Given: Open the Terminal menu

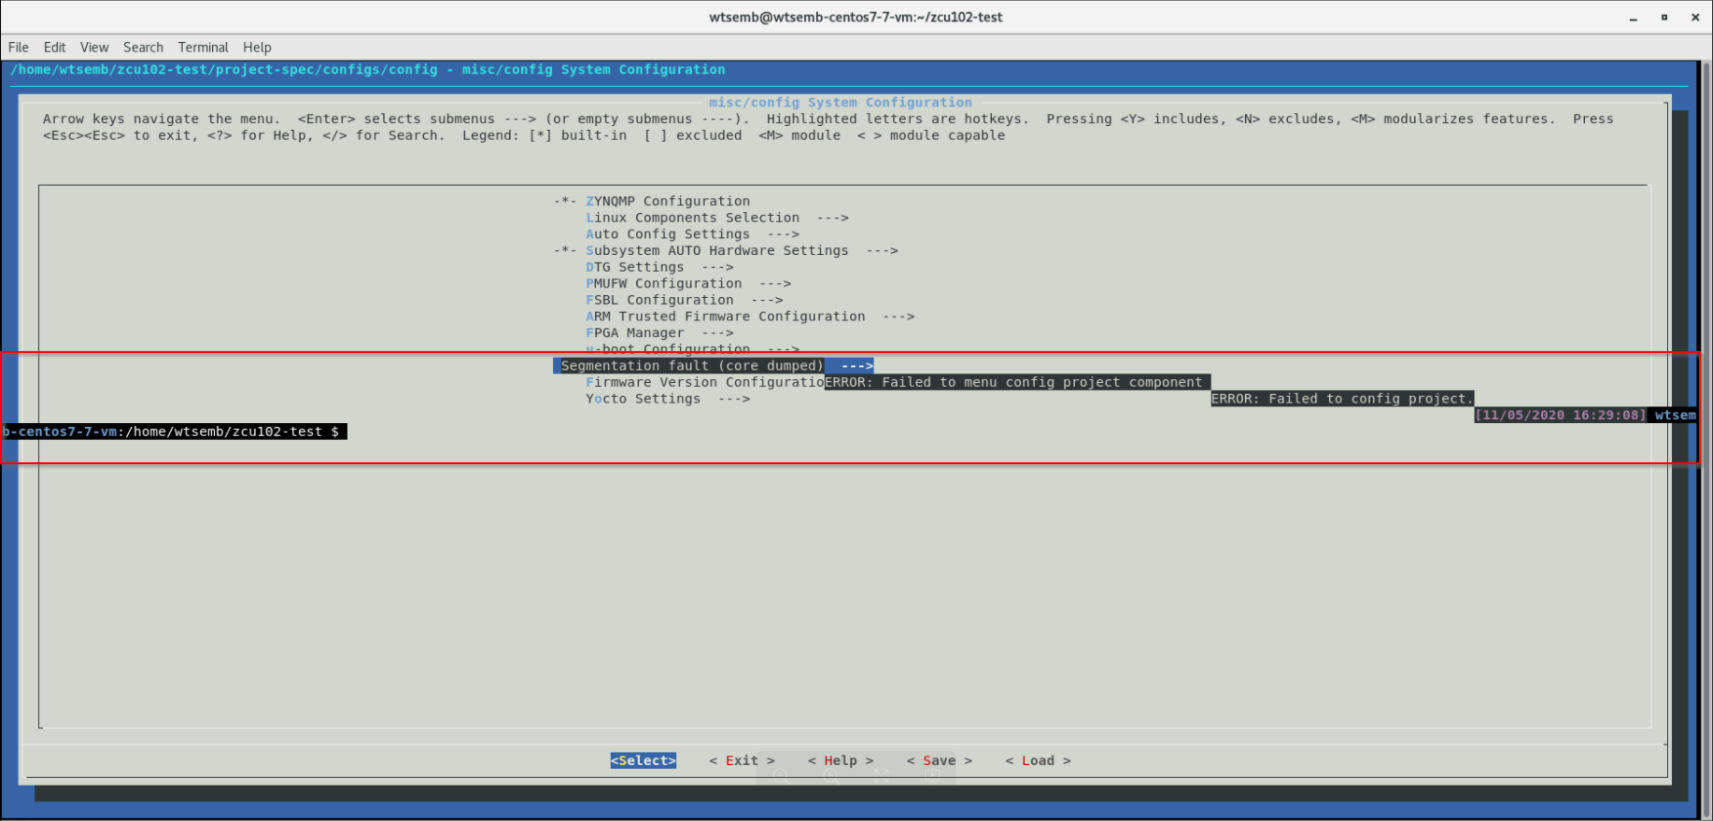Looking at the screenshot, I should coord(203,47).
